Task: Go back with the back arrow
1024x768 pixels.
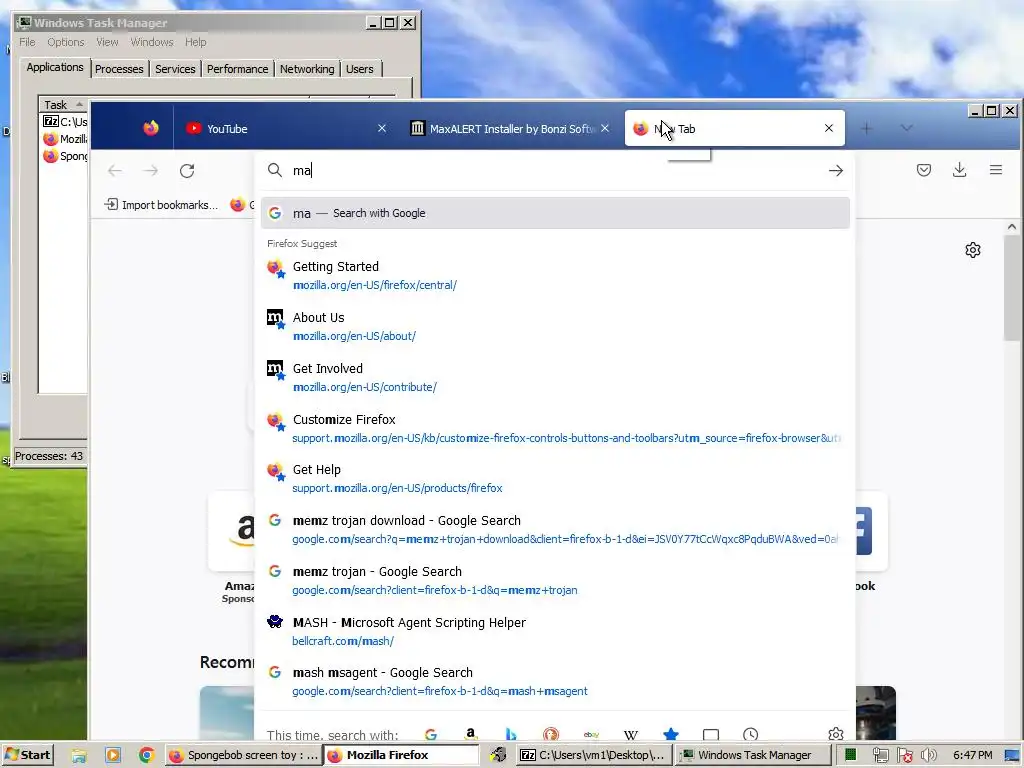Action: [x=115, y=170]
